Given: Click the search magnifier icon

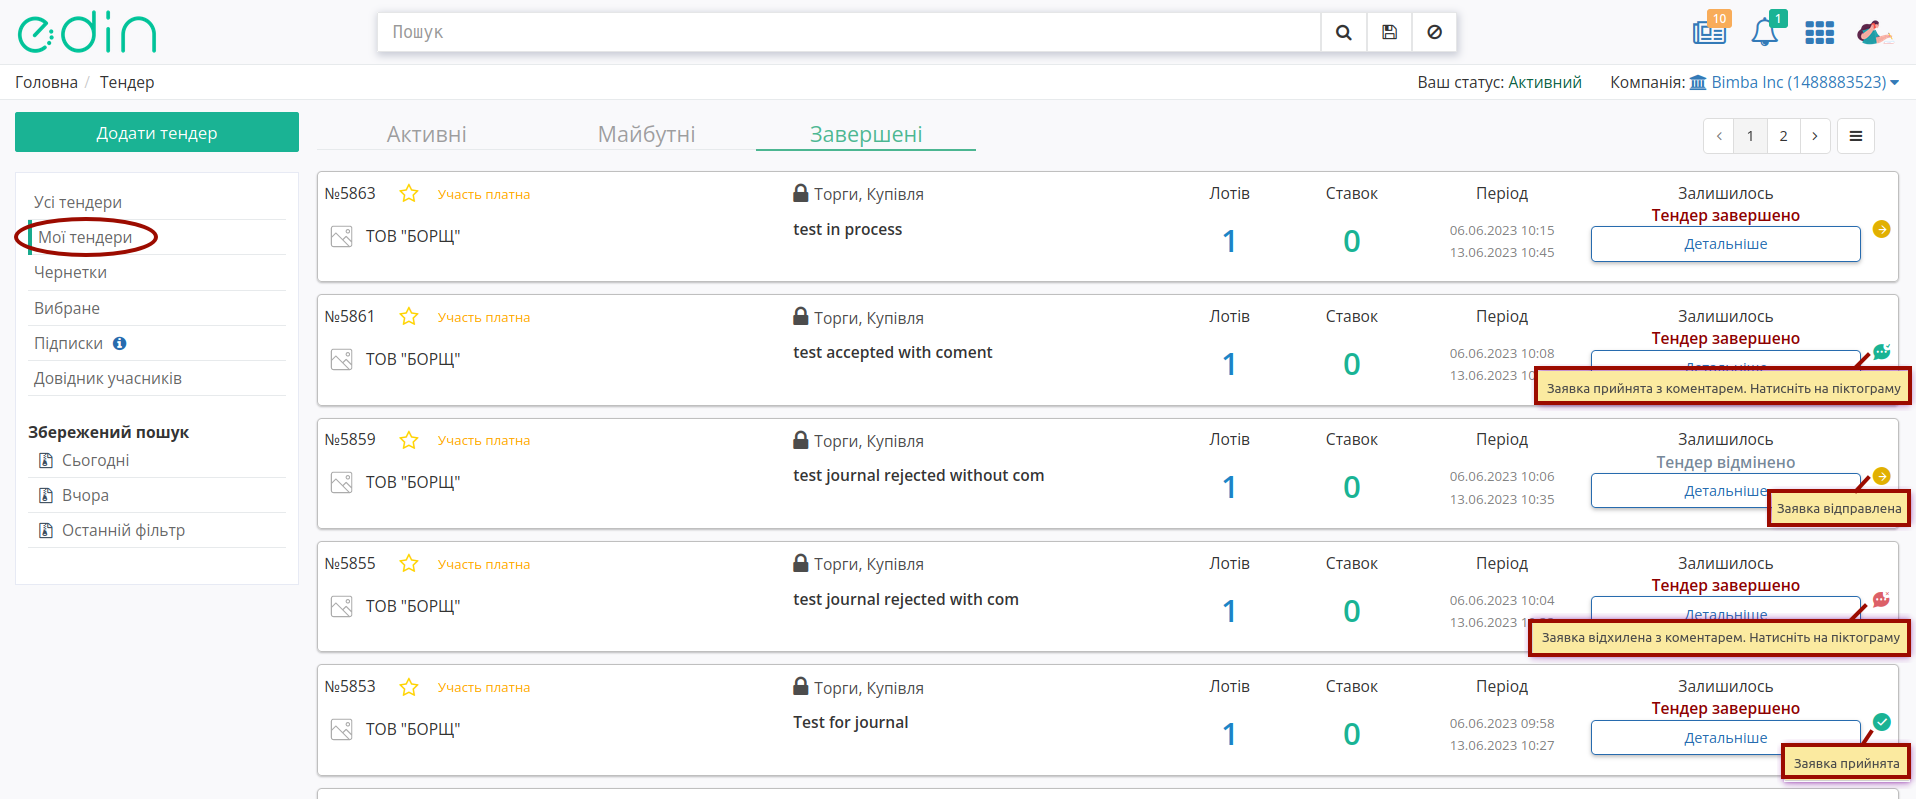Looking at the screenshot, I should (x=1343, y=32).
